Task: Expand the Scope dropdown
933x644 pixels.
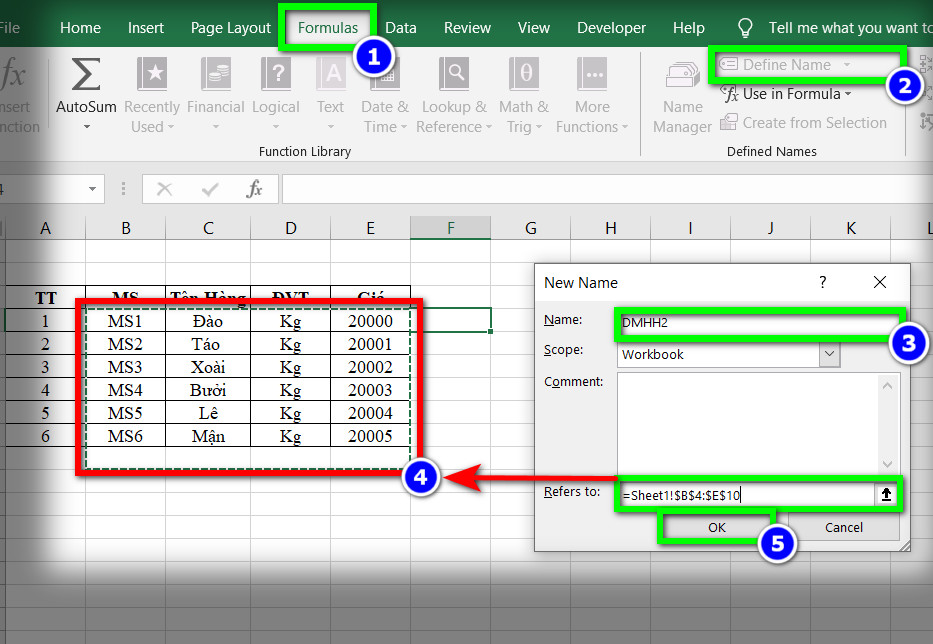Action: pyautogui.click(x=829, y=354)
